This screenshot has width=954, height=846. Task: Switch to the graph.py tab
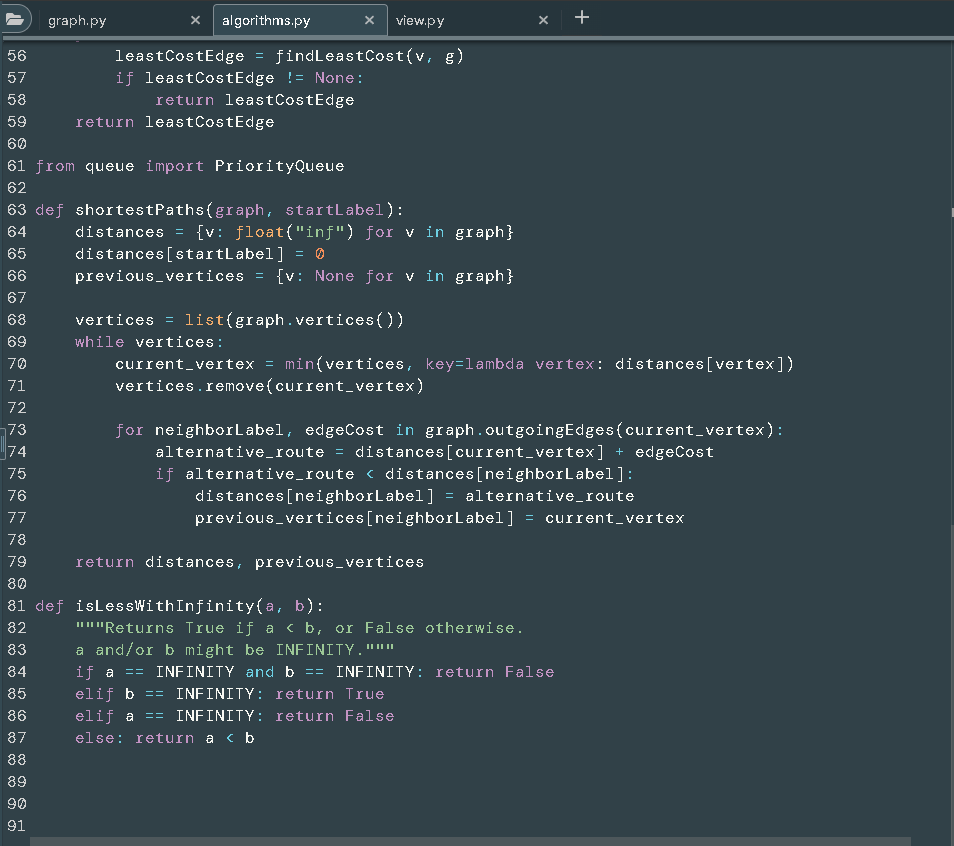[x=77, y=21]
